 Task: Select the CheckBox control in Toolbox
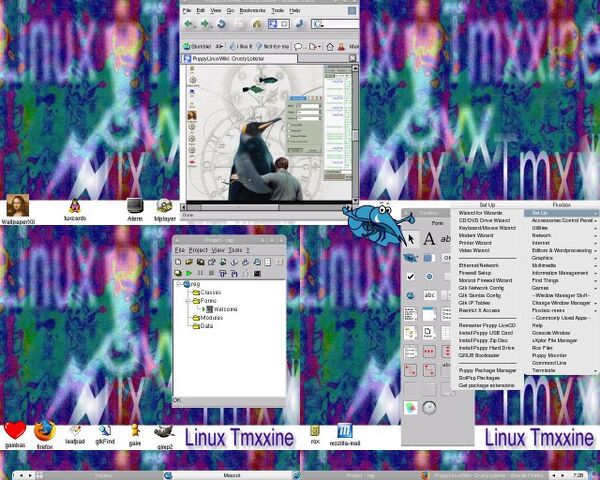coord(411,276)
